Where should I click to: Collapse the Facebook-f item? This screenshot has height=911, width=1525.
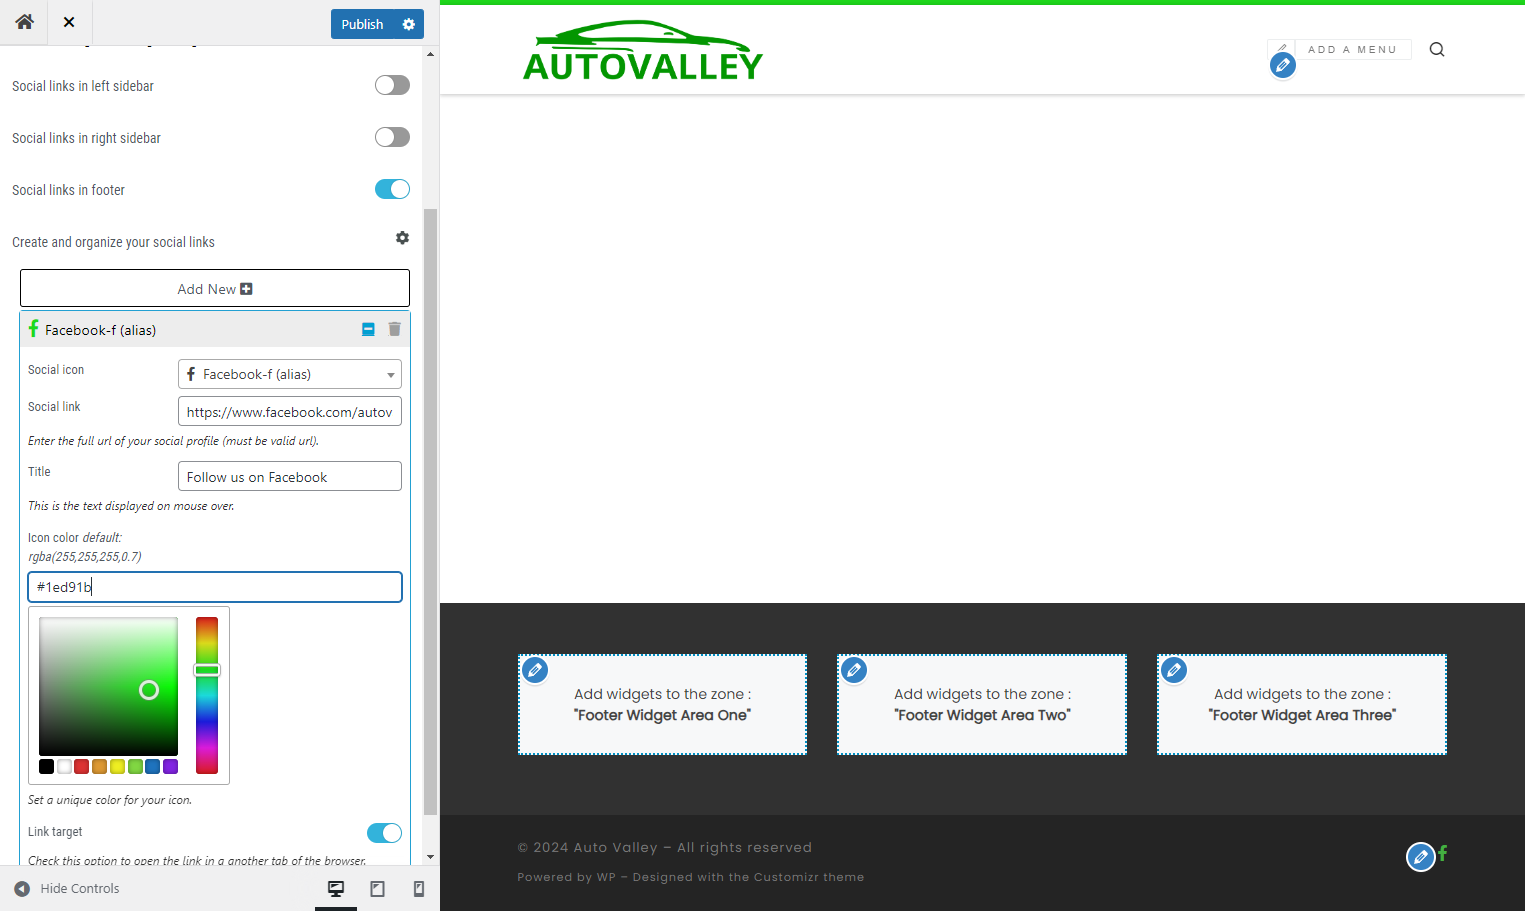tap(368, 329)
